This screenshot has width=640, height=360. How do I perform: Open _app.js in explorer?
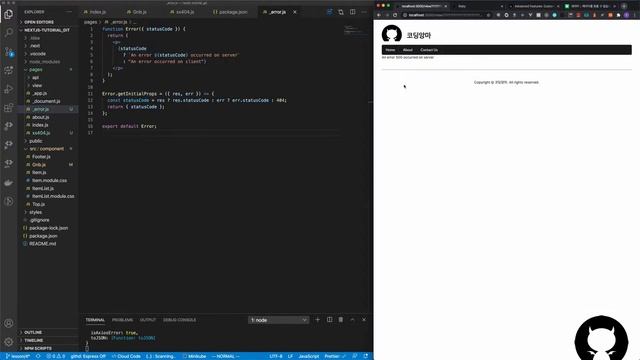pyautogui.click(x=40, y=93)
